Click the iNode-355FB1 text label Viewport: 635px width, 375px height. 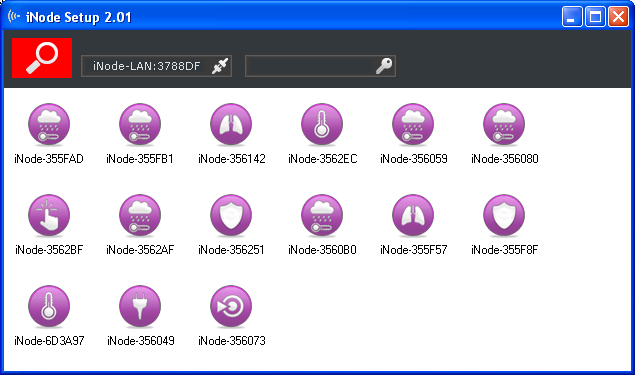click(140, 159)
